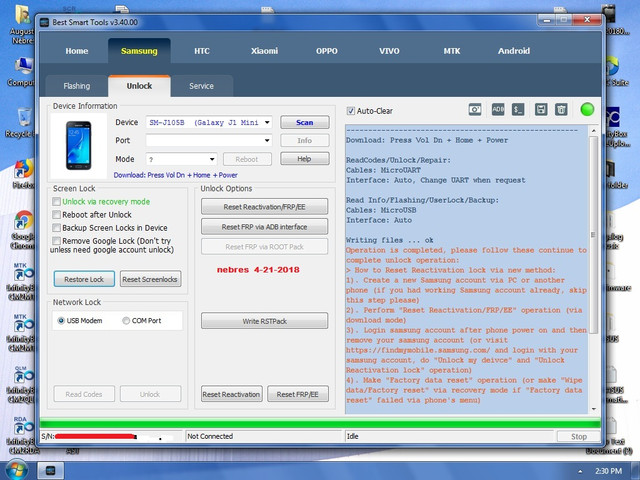Screen dimensions: 640x480
Task: Click the bottom Reset Reactivation button
Action: 231,394
